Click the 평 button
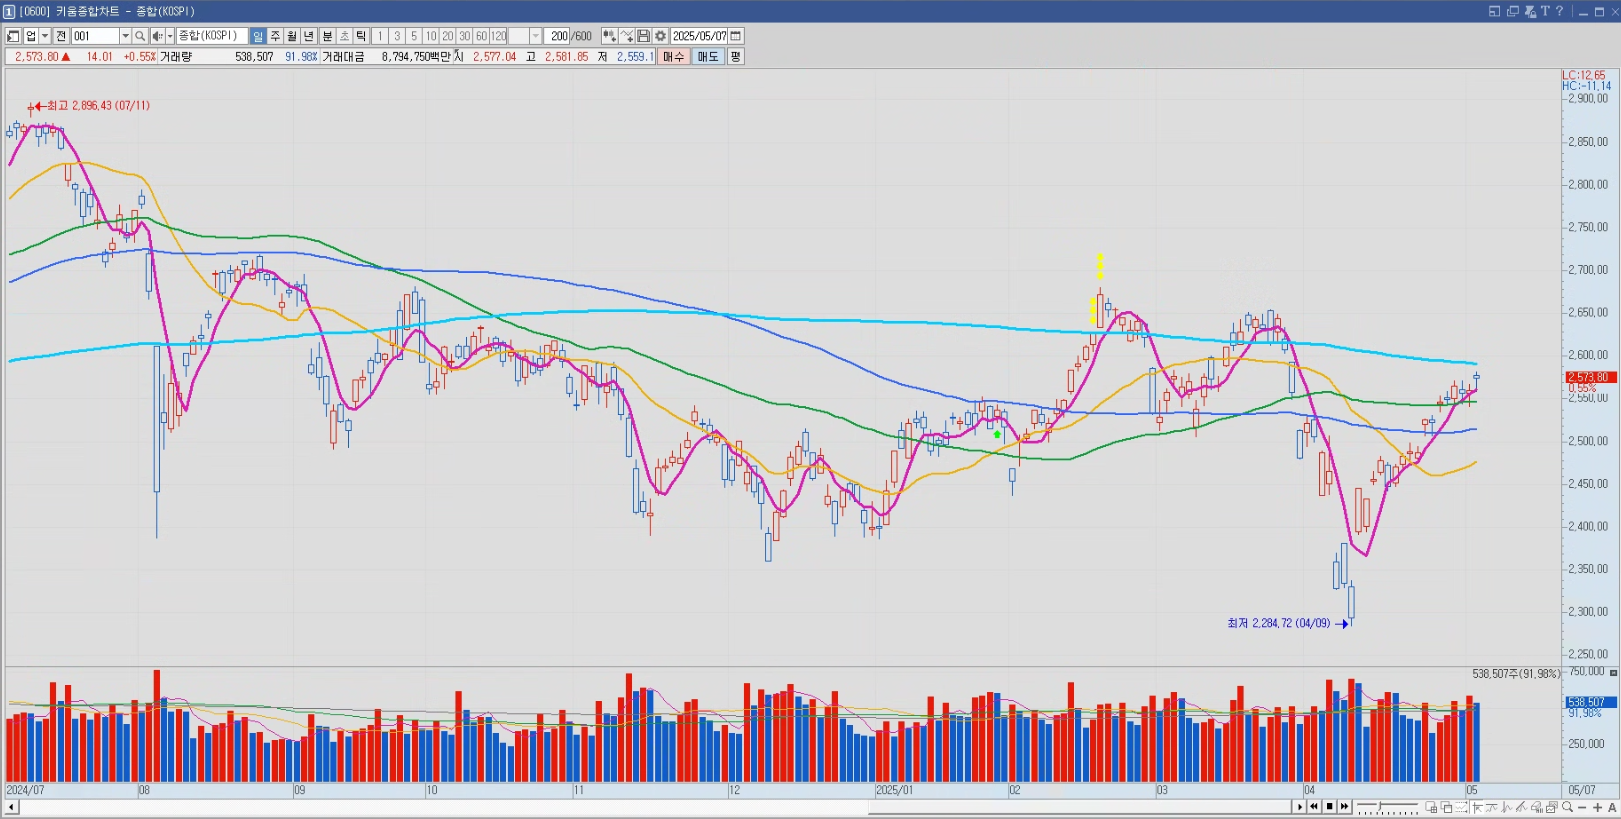This screenshot has height=819, width=1621. 735,57
